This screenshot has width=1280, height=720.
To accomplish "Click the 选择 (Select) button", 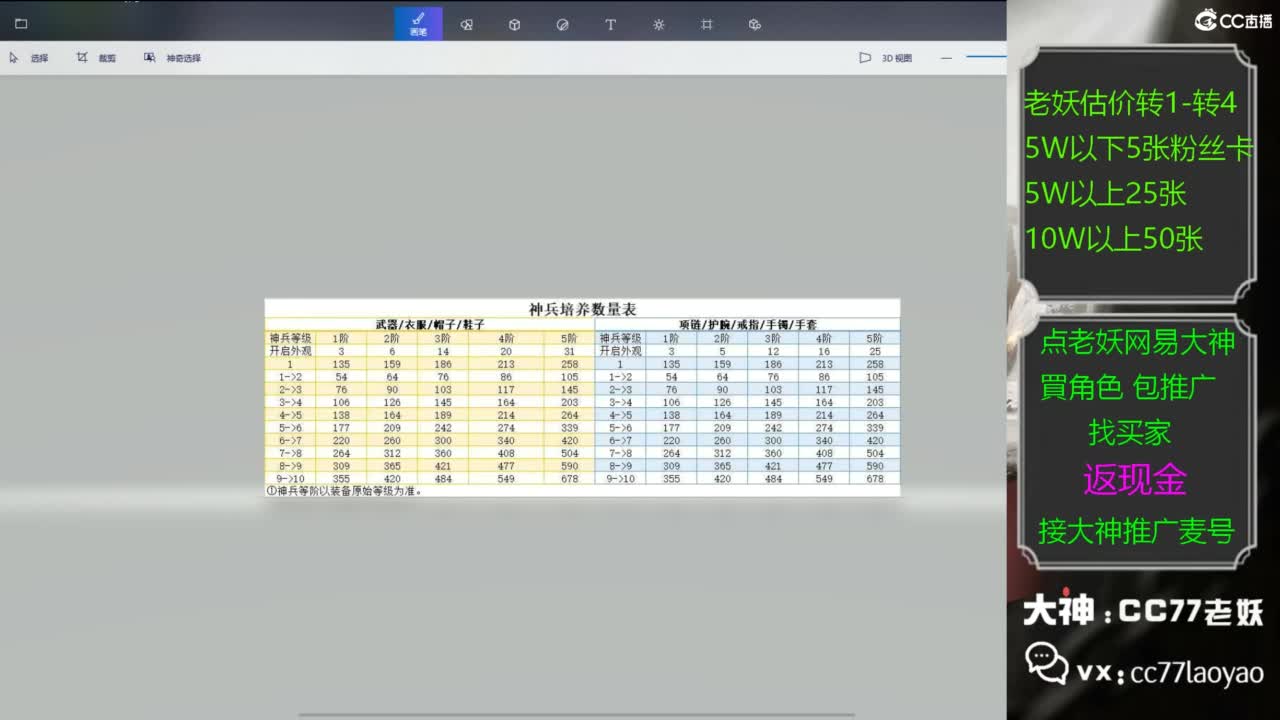I will 29,58.
